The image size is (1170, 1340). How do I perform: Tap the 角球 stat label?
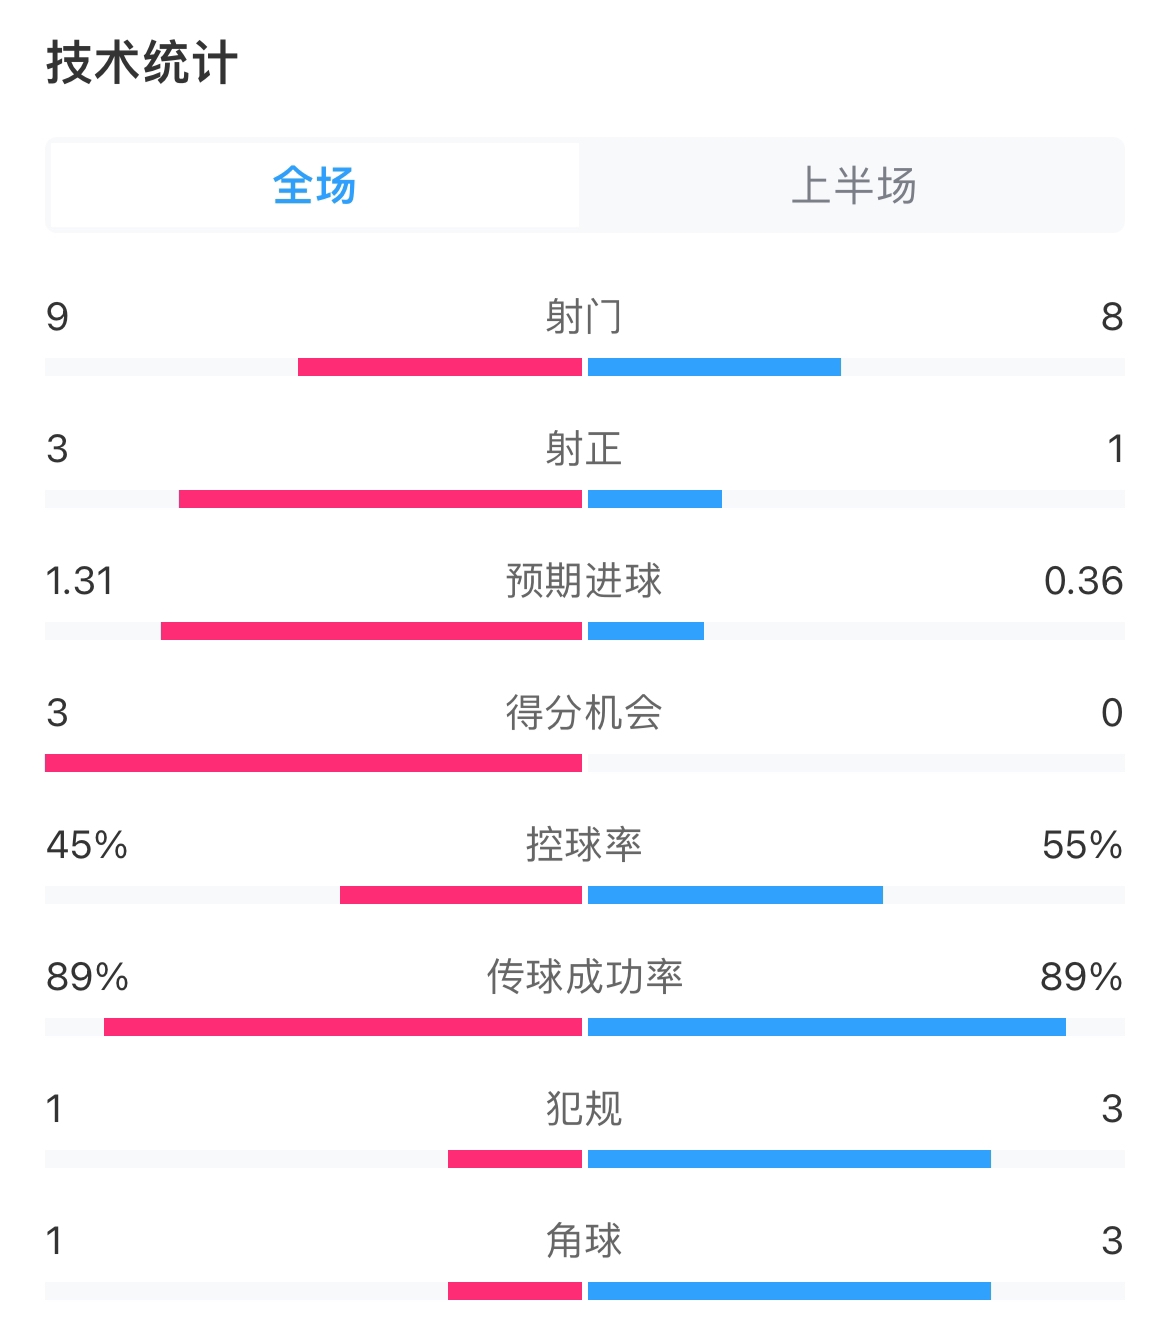[584, 1241]
